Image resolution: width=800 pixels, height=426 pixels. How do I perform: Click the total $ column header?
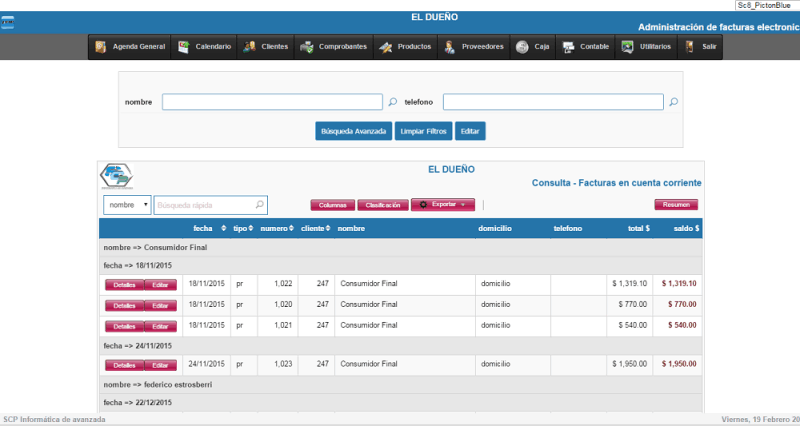pyautogui.click(x=639, y=229)
